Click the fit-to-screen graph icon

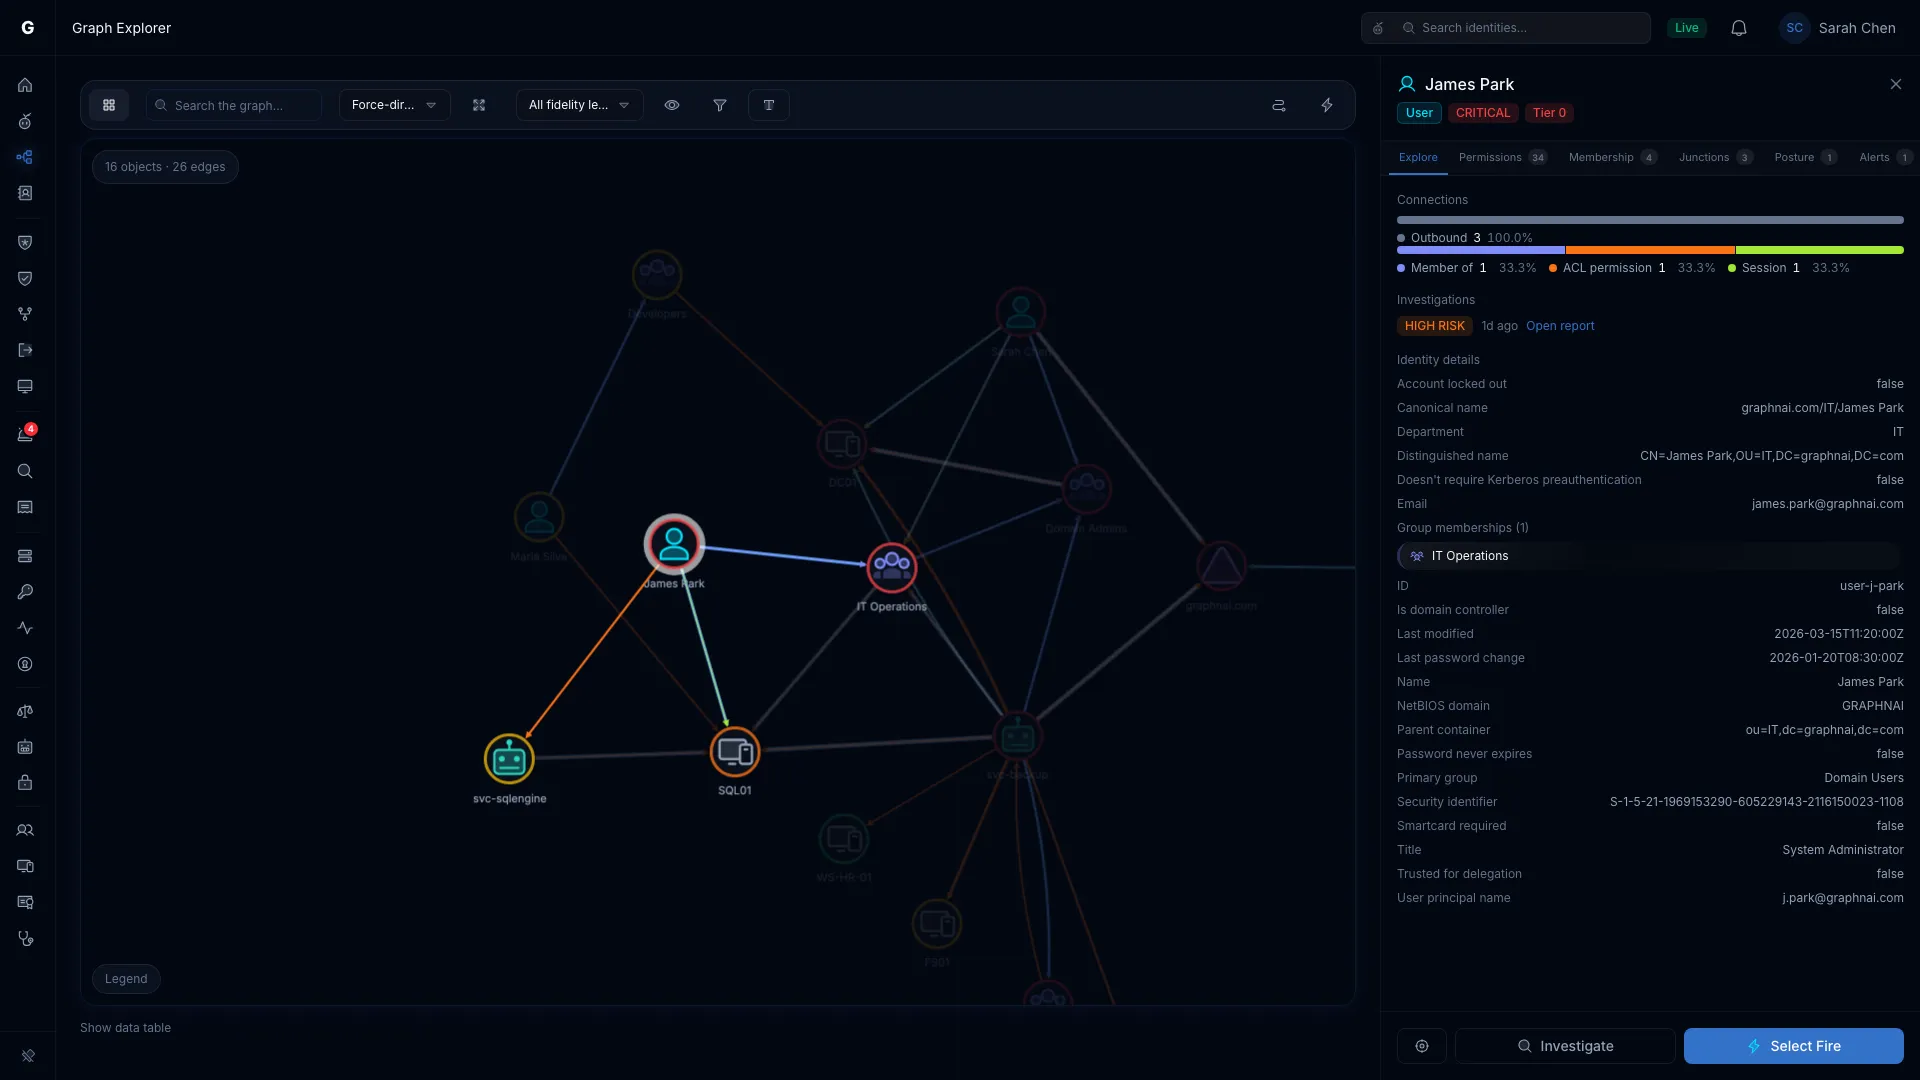[479, 105]
